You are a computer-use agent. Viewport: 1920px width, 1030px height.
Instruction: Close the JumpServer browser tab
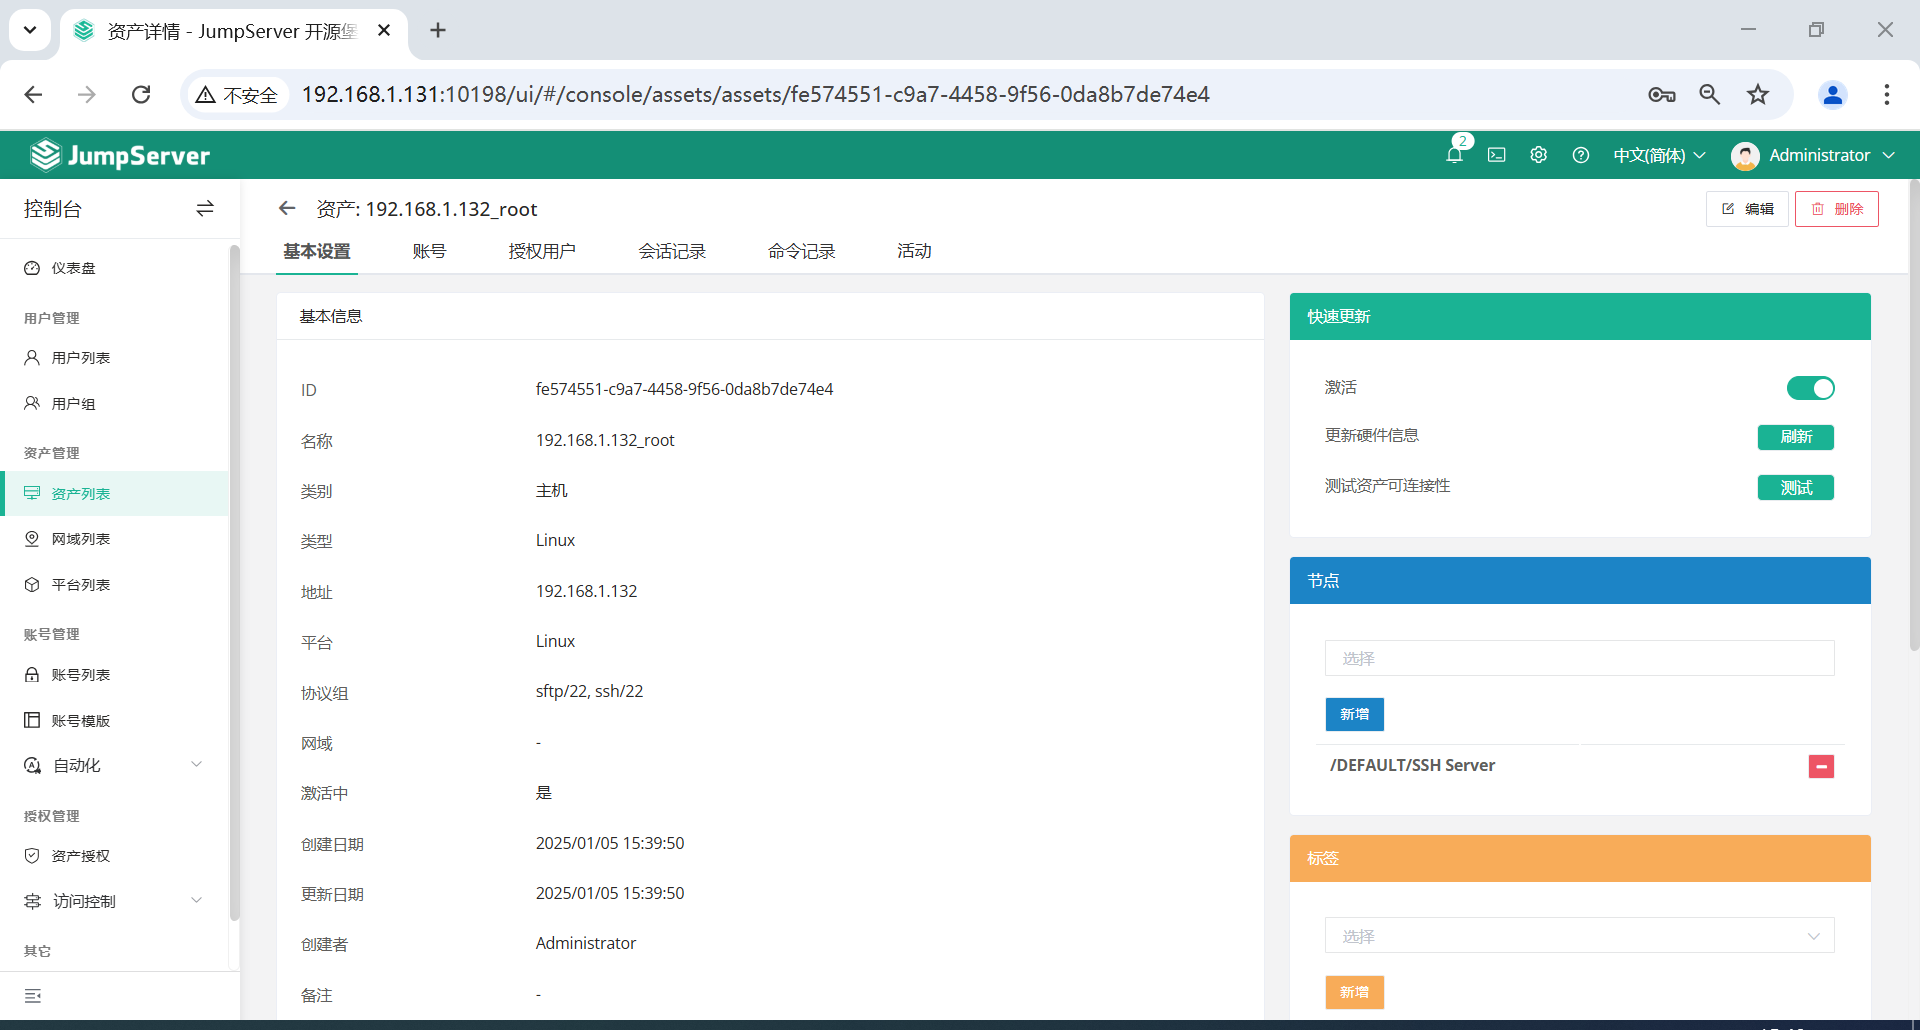(384, 30)
